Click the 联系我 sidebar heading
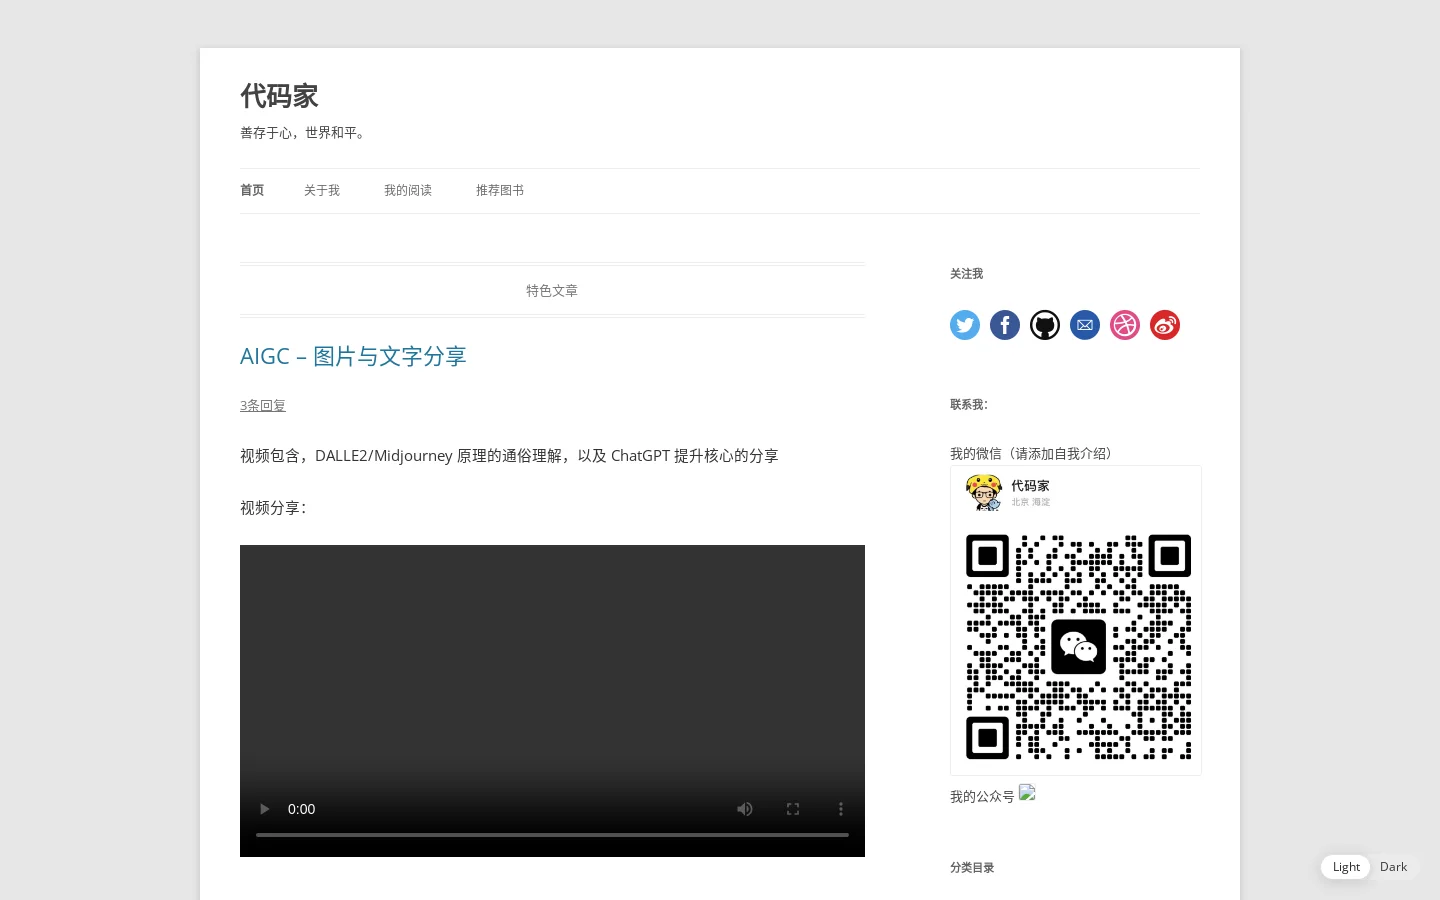The image size is (1440, 900). coord(968,405)
